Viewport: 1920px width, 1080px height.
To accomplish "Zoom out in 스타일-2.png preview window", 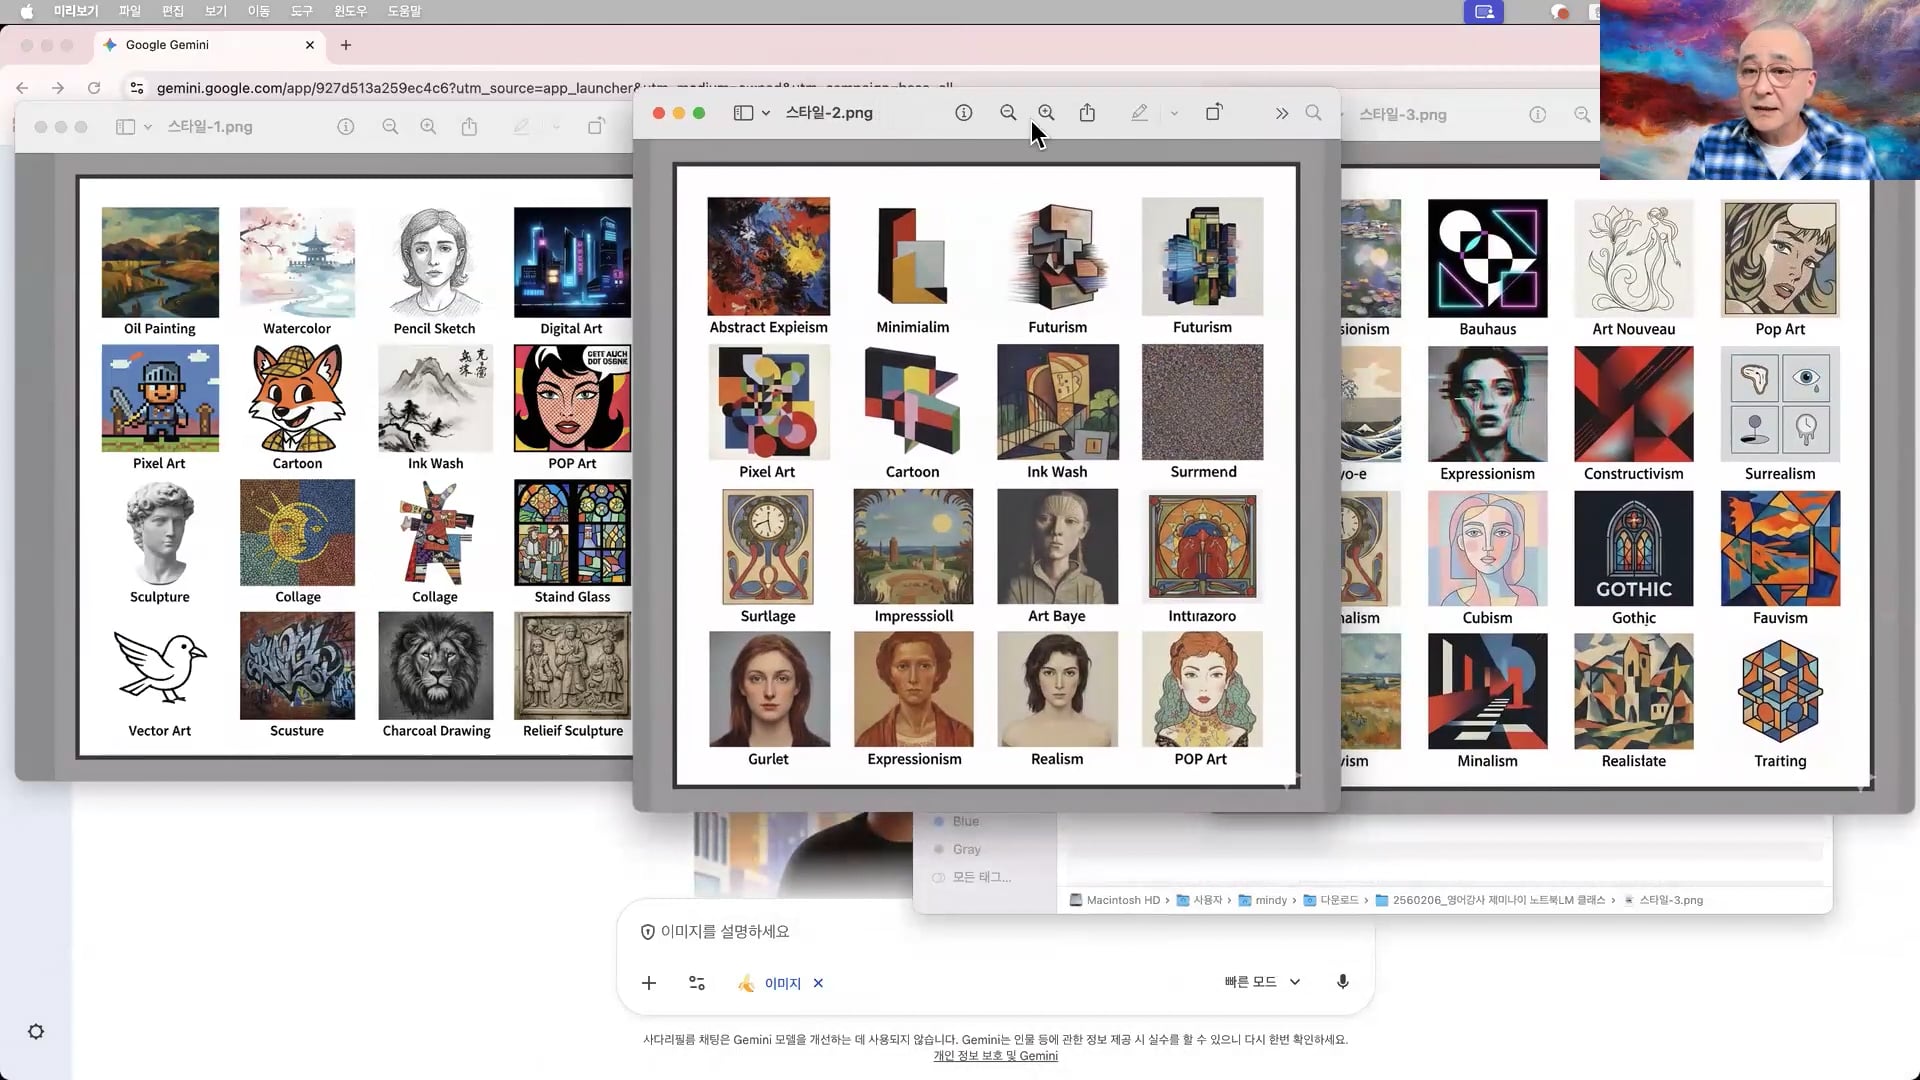I will click(1008, 113).
